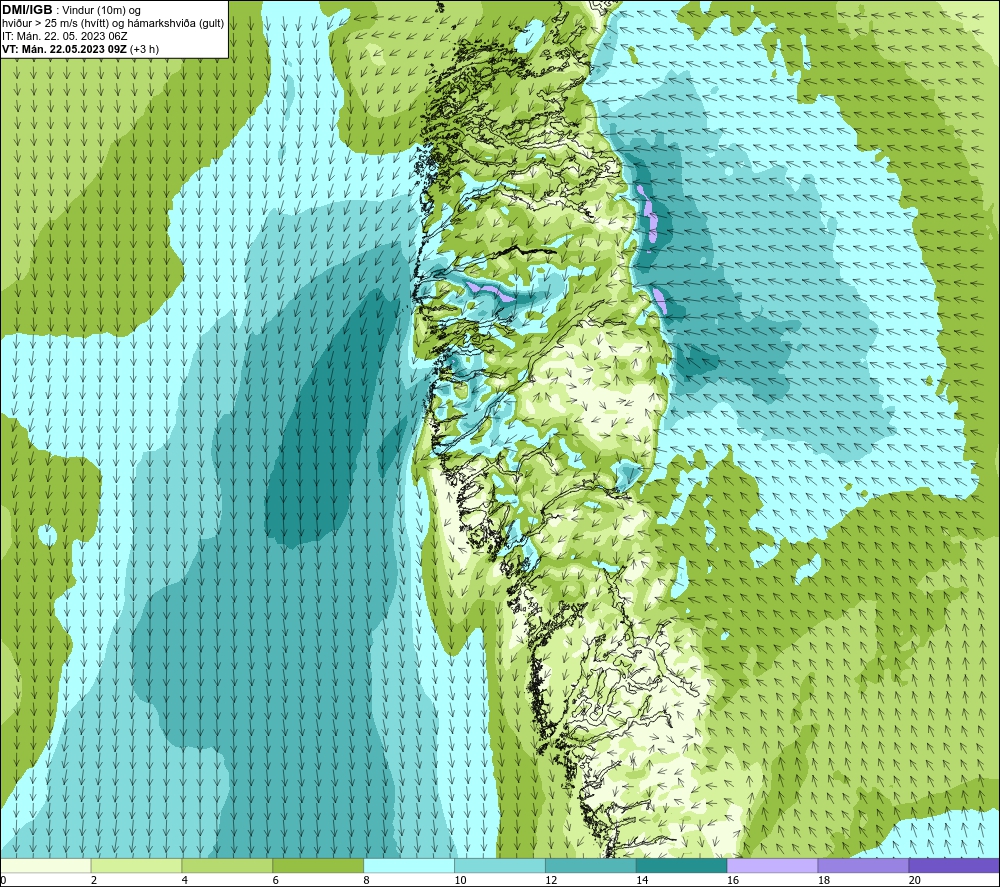This screenshot has height=887, width=1000.
Task: Click the 0–2 m/s pale yellow legend swatch
Action: click(x=46, y=865)
